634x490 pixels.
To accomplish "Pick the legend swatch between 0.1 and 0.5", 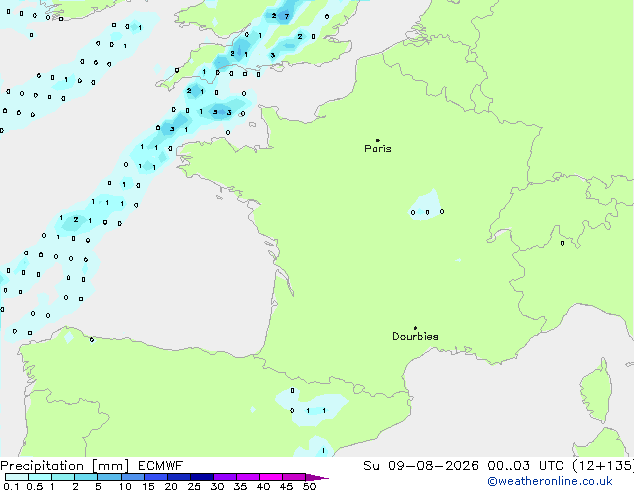I will 17,477.
